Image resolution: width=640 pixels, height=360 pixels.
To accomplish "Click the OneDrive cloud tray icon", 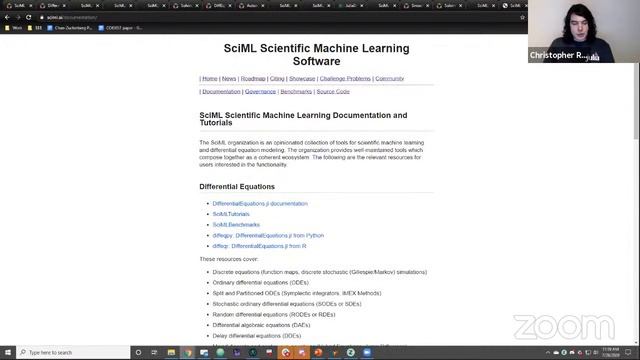I will (x=556, y=352).
